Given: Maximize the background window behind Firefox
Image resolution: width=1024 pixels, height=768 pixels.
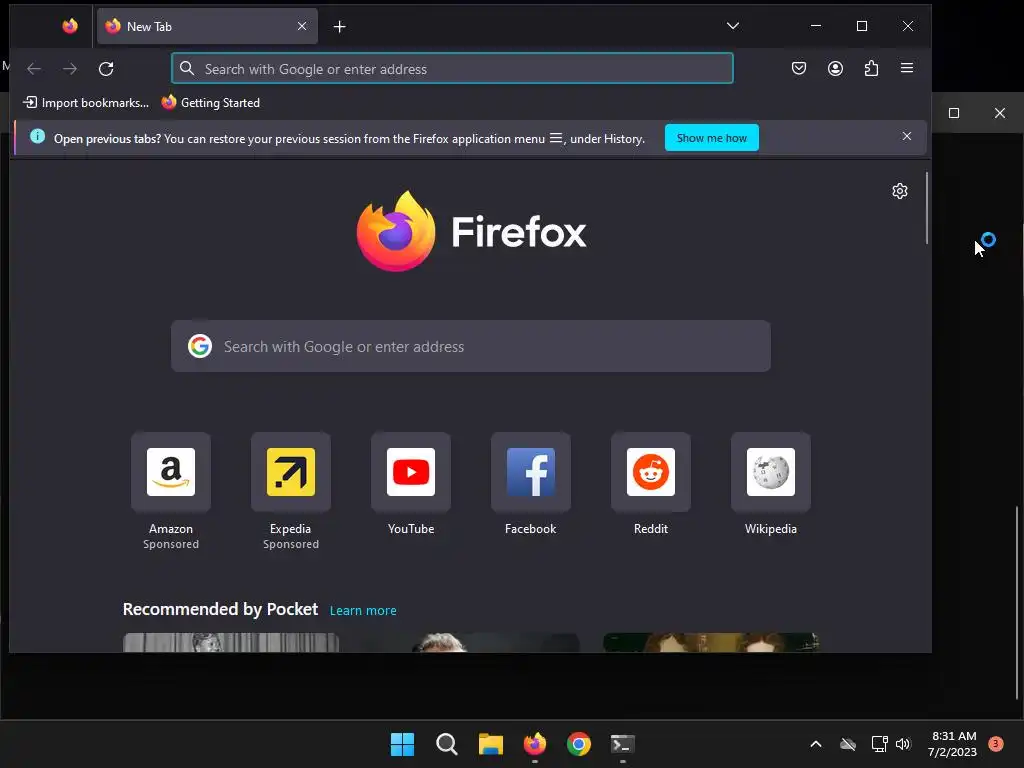Looking at the screenshot, I should (953, 113).
